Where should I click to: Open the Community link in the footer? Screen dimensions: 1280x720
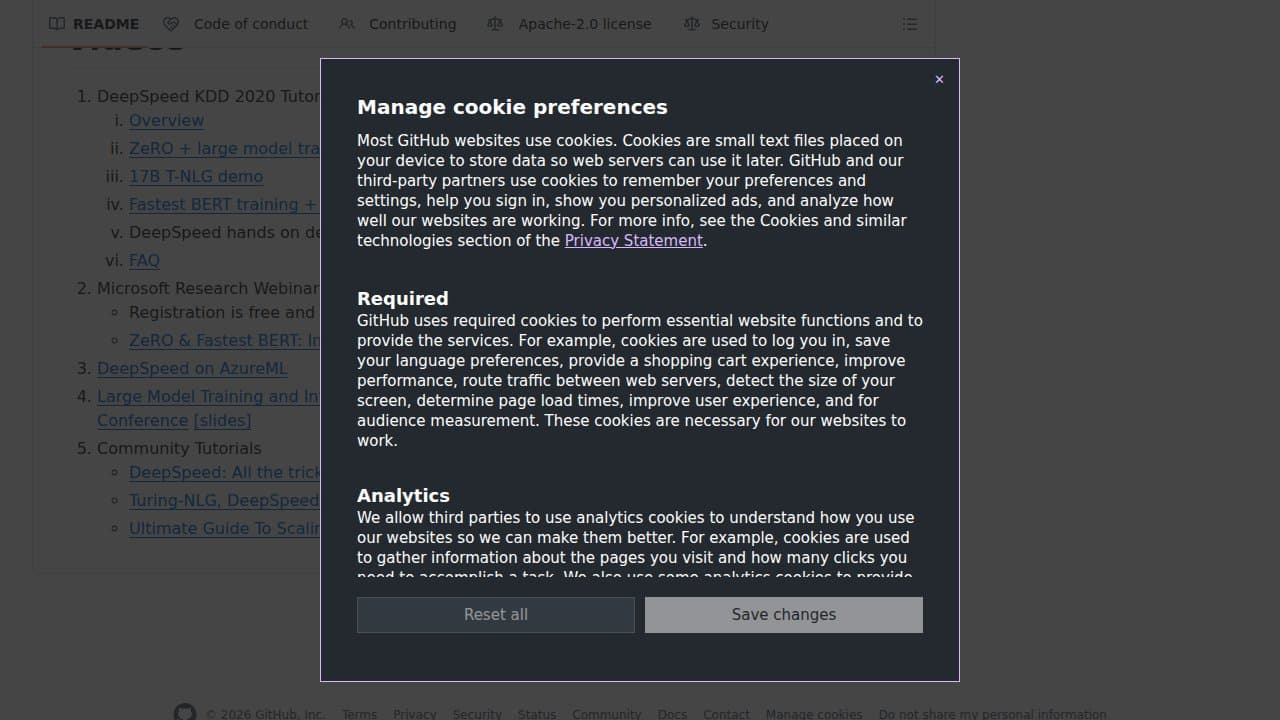tap(607, 714)
